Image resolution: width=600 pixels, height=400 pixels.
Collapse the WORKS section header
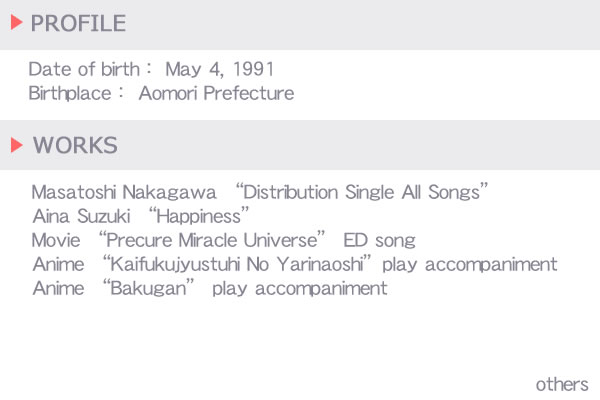point(300,145)
